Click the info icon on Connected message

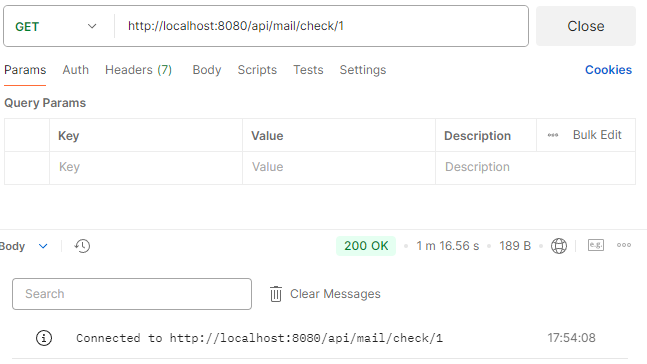coord(44,338)
